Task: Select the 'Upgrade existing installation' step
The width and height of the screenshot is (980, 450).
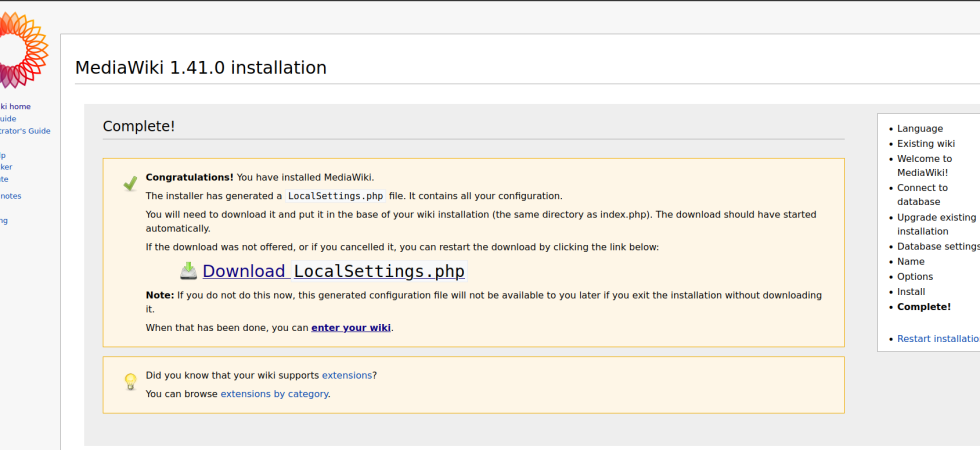Action: click(x=936, y=224)
